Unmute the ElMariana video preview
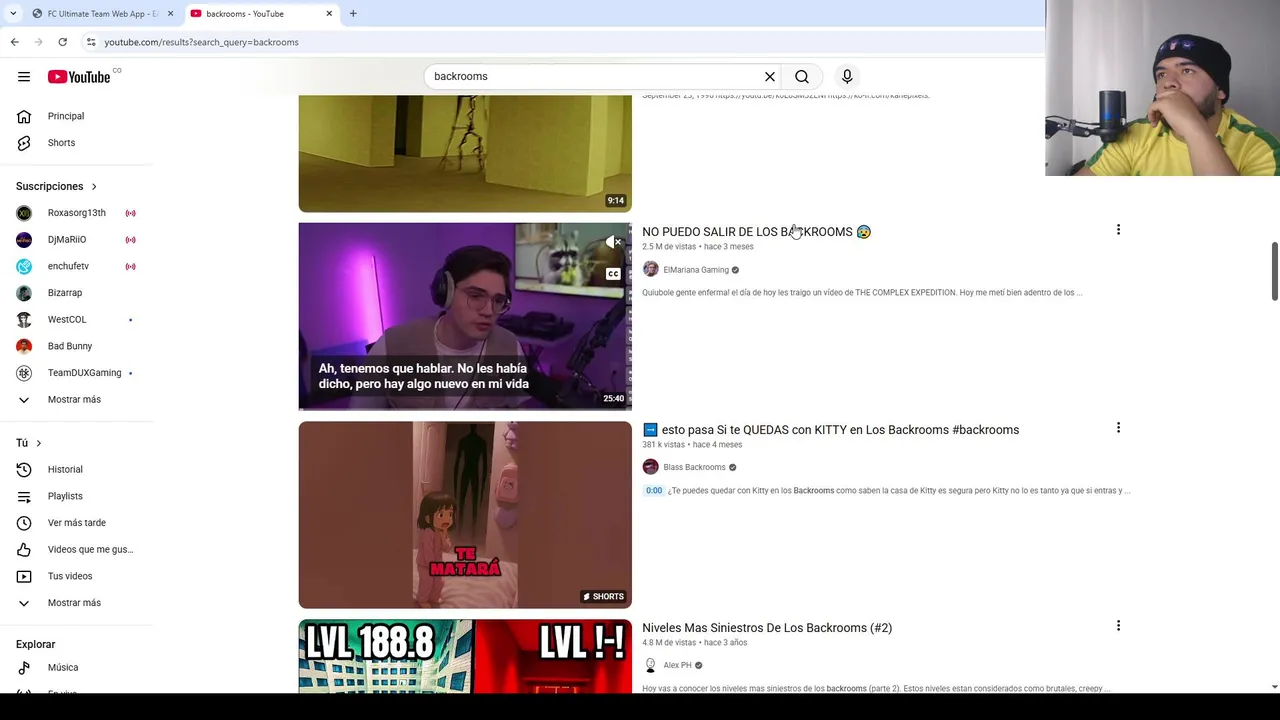Screen dimensions: 1280x720 coord(613,242)
